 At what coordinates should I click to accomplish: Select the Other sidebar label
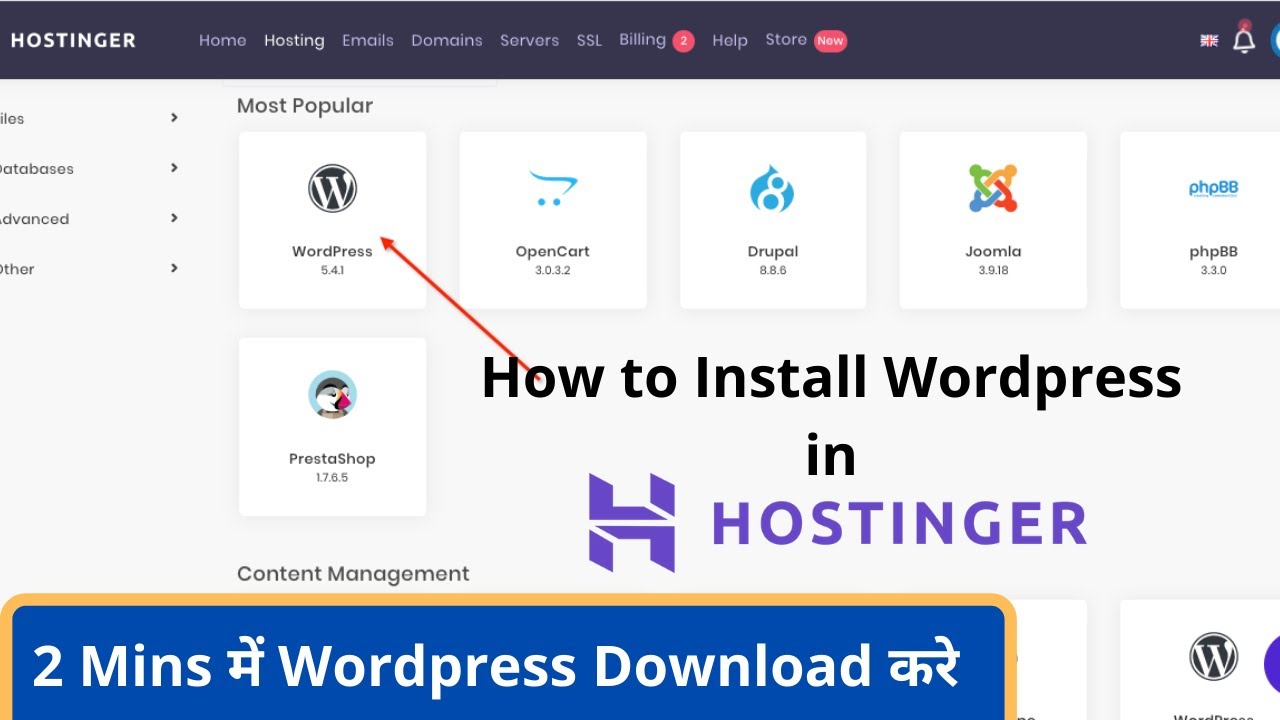click(x=17, y=269)
